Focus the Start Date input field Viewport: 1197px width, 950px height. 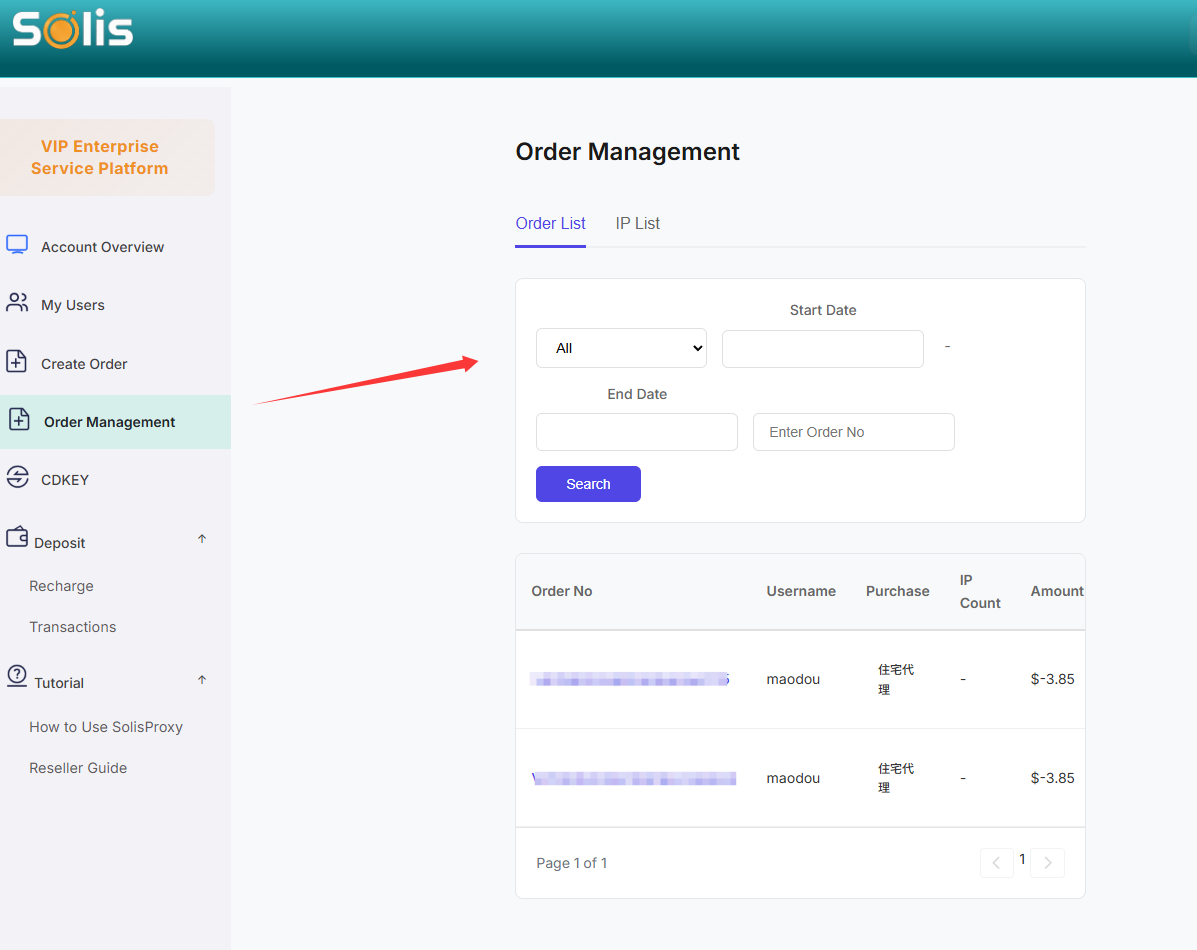[823, 349]
